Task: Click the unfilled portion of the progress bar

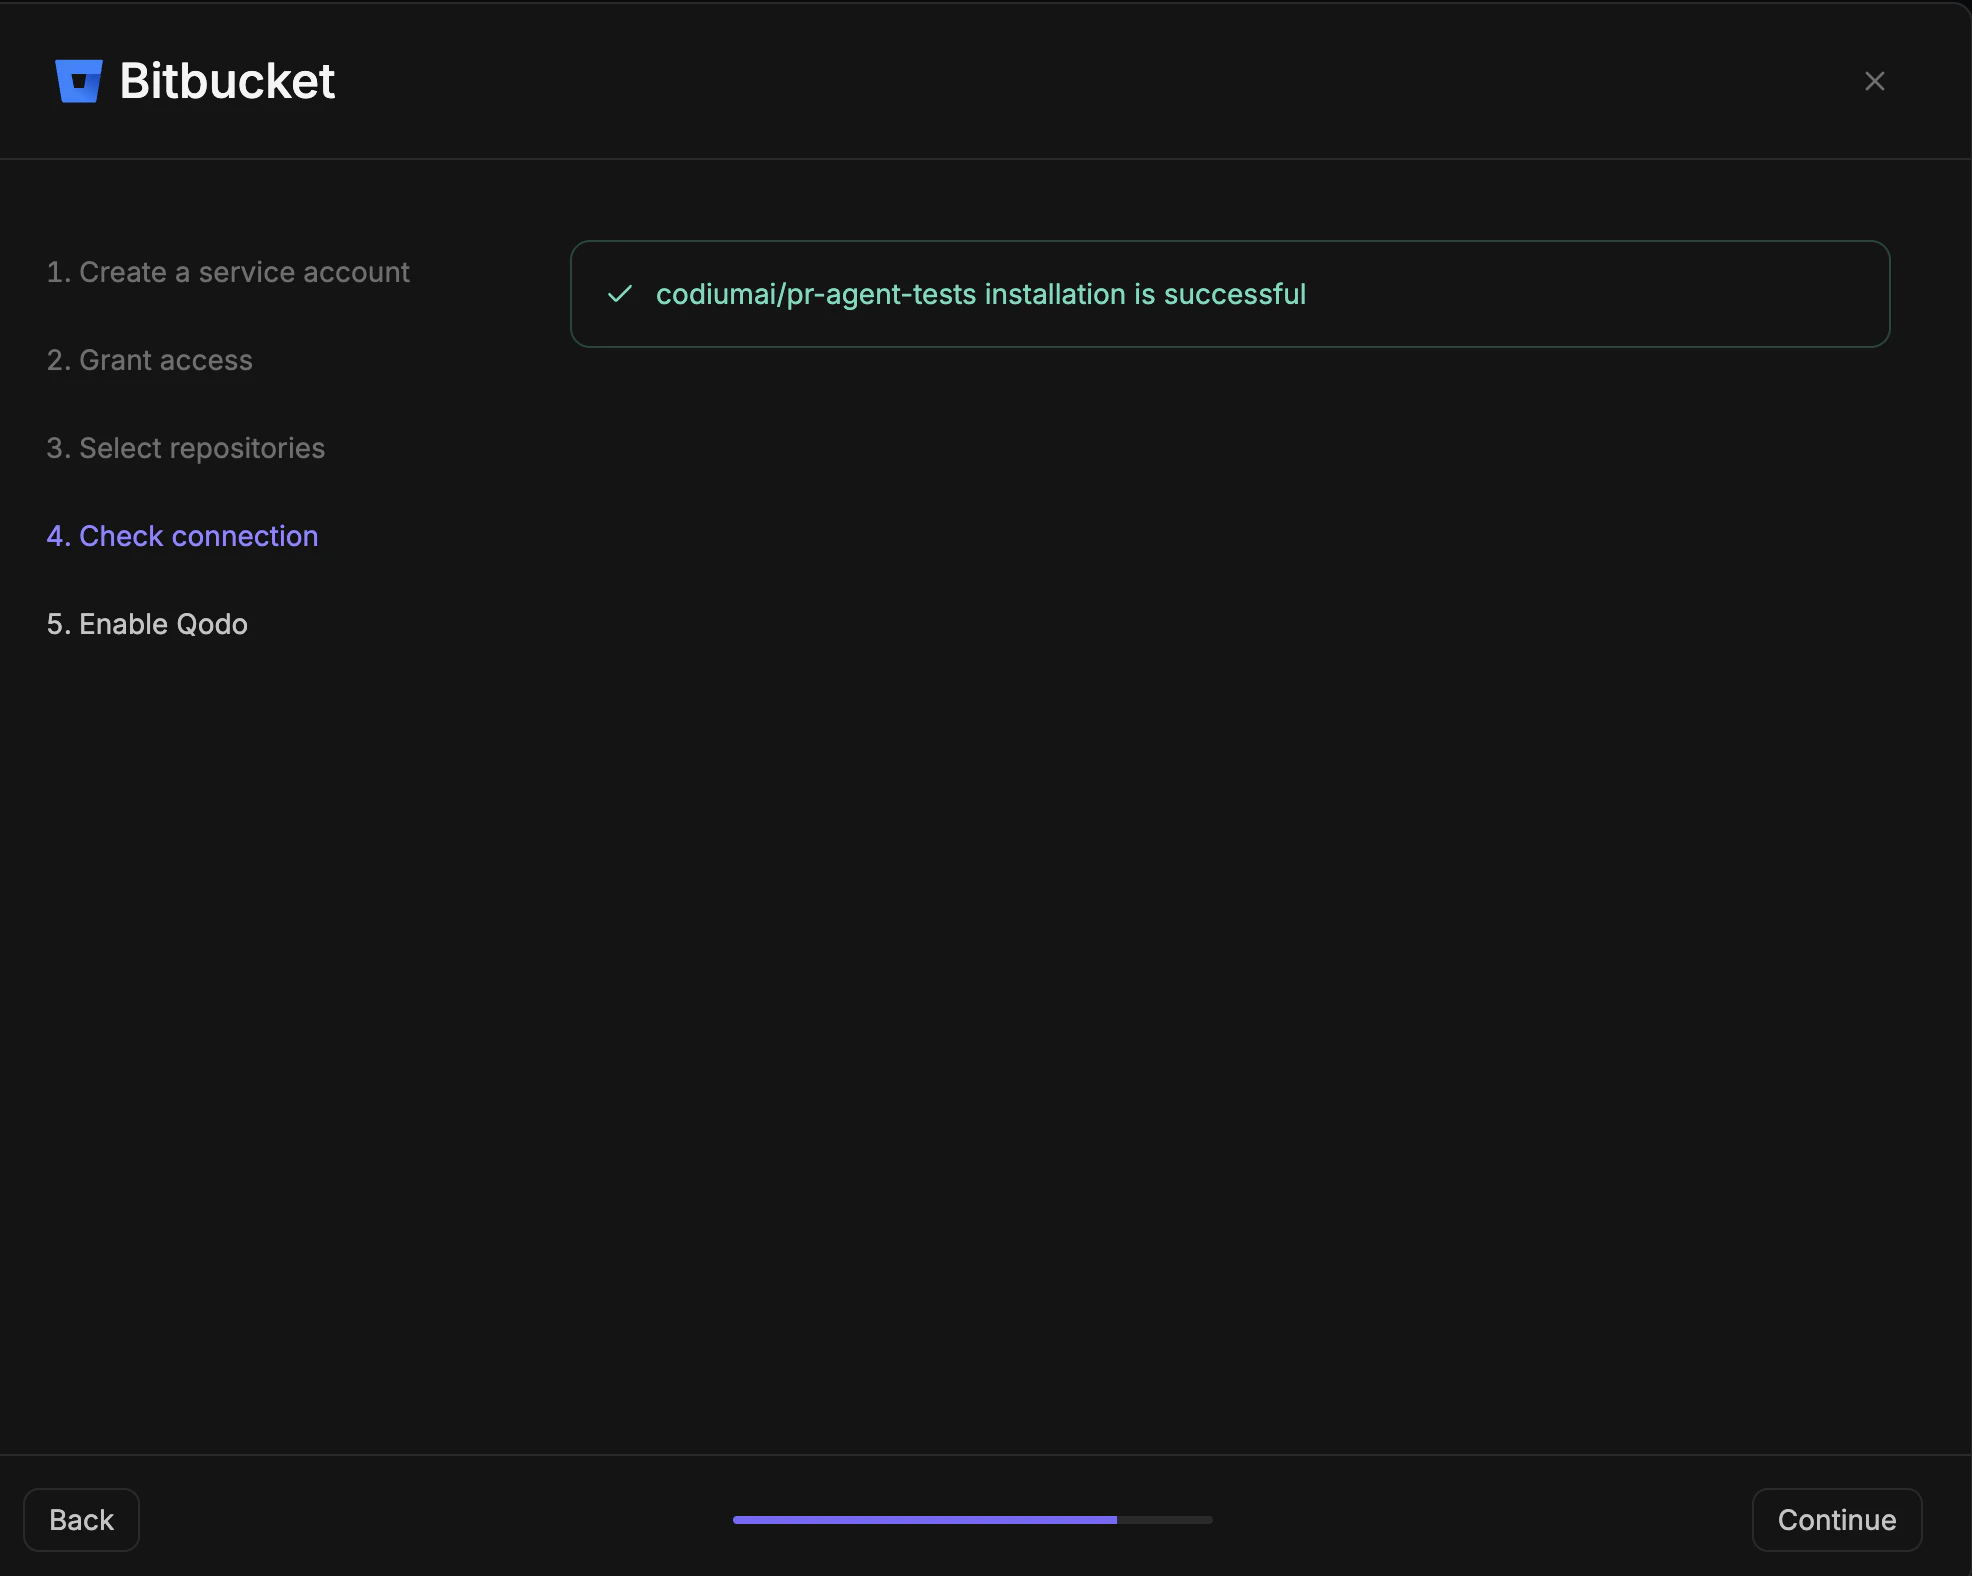Action: [1165, 1519]
